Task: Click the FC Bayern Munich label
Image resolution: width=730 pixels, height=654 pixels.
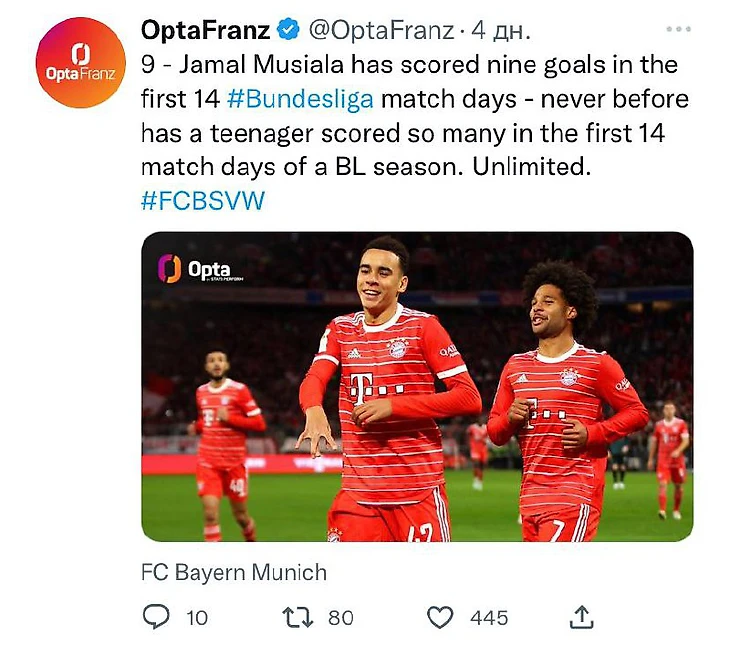Action: coord(234,573)
